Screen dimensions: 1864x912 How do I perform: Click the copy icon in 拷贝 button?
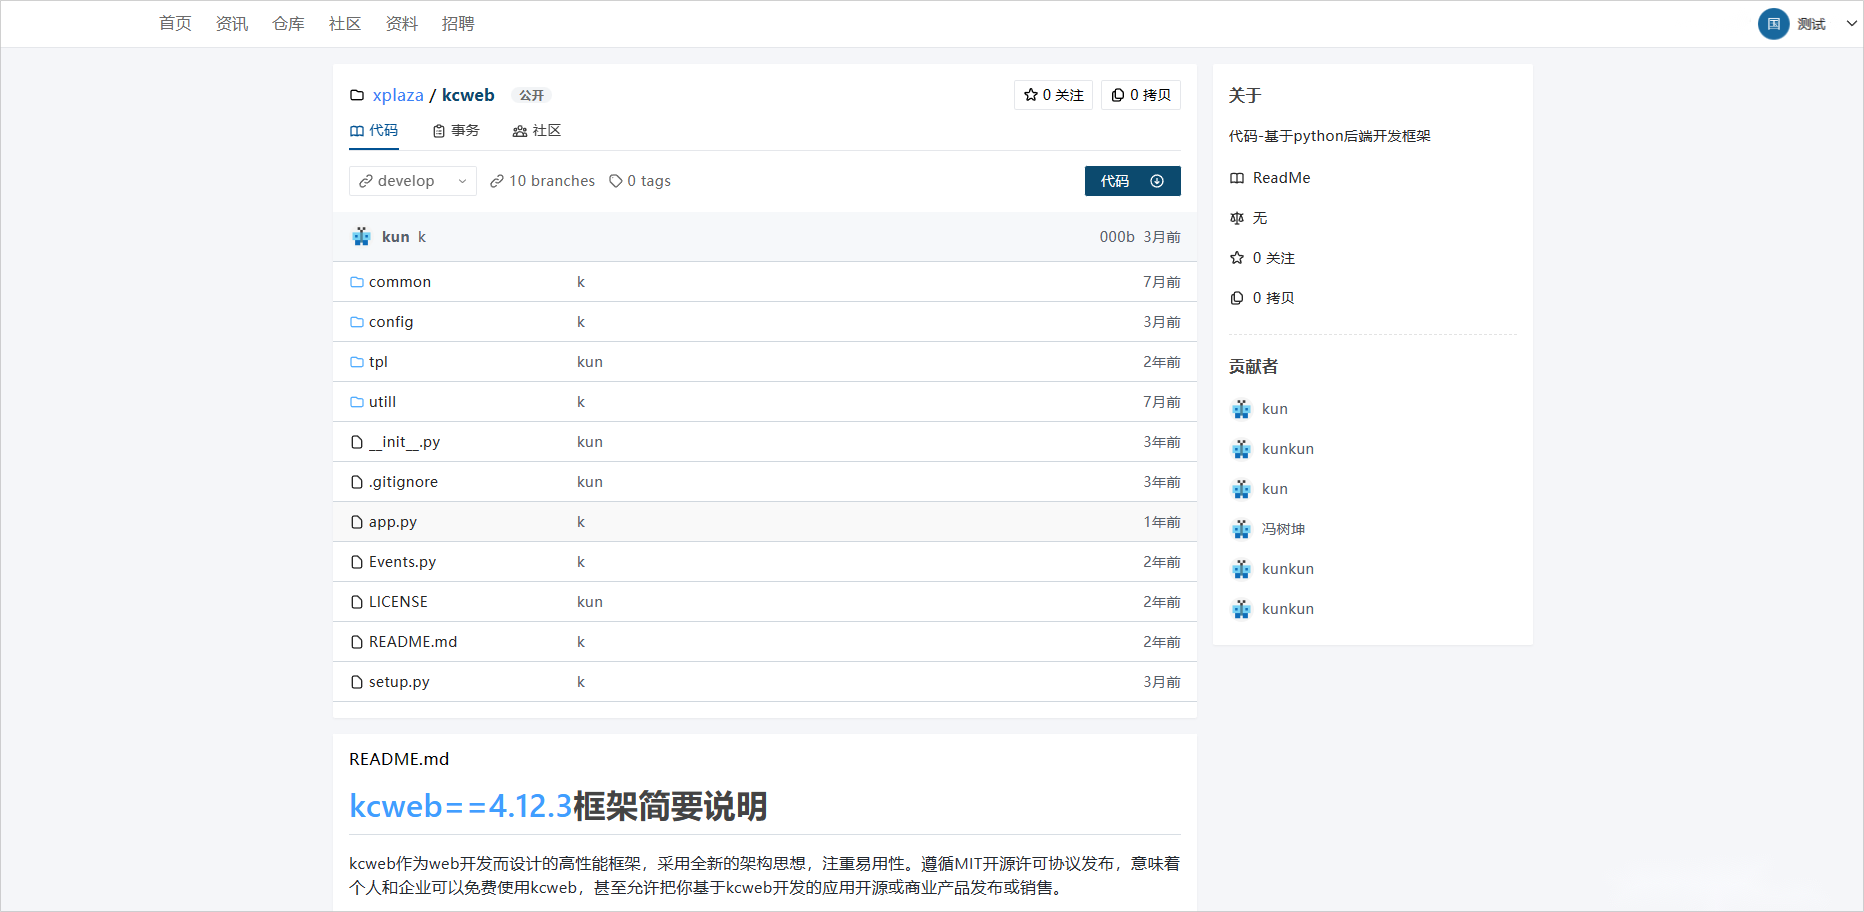1118,95
